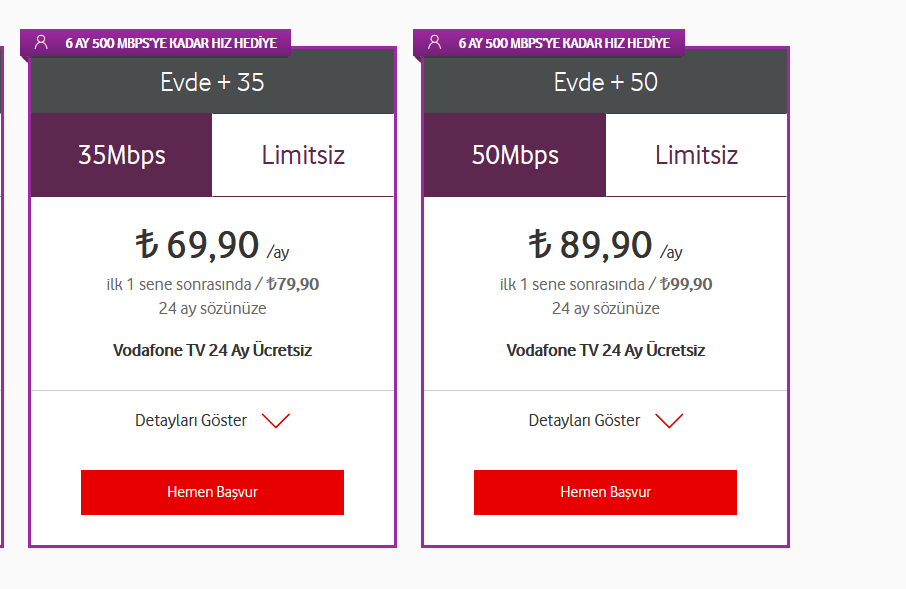This screenshot has width=906, height=589.
Task: Click Vodafone TV 24 Ay Ücretsiz in Evde + 35
Action: 212,351
